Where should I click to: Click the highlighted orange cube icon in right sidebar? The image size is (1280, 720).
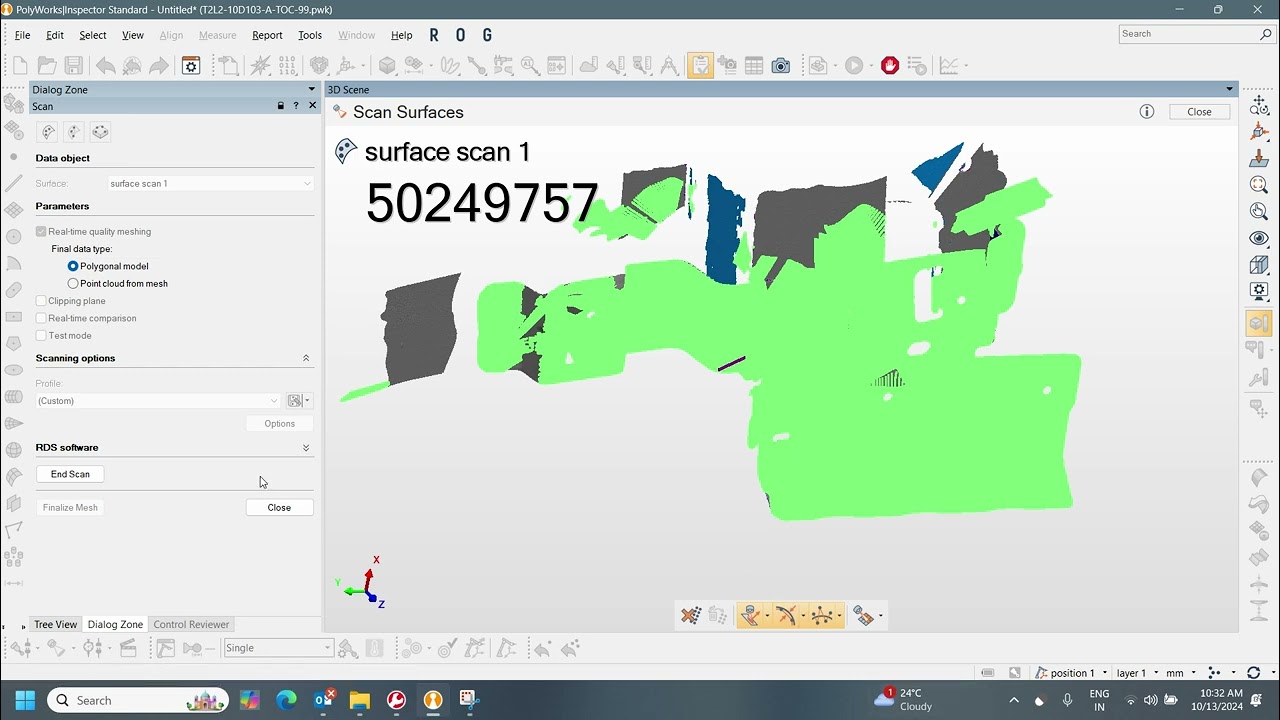(x=1259, y=323)
